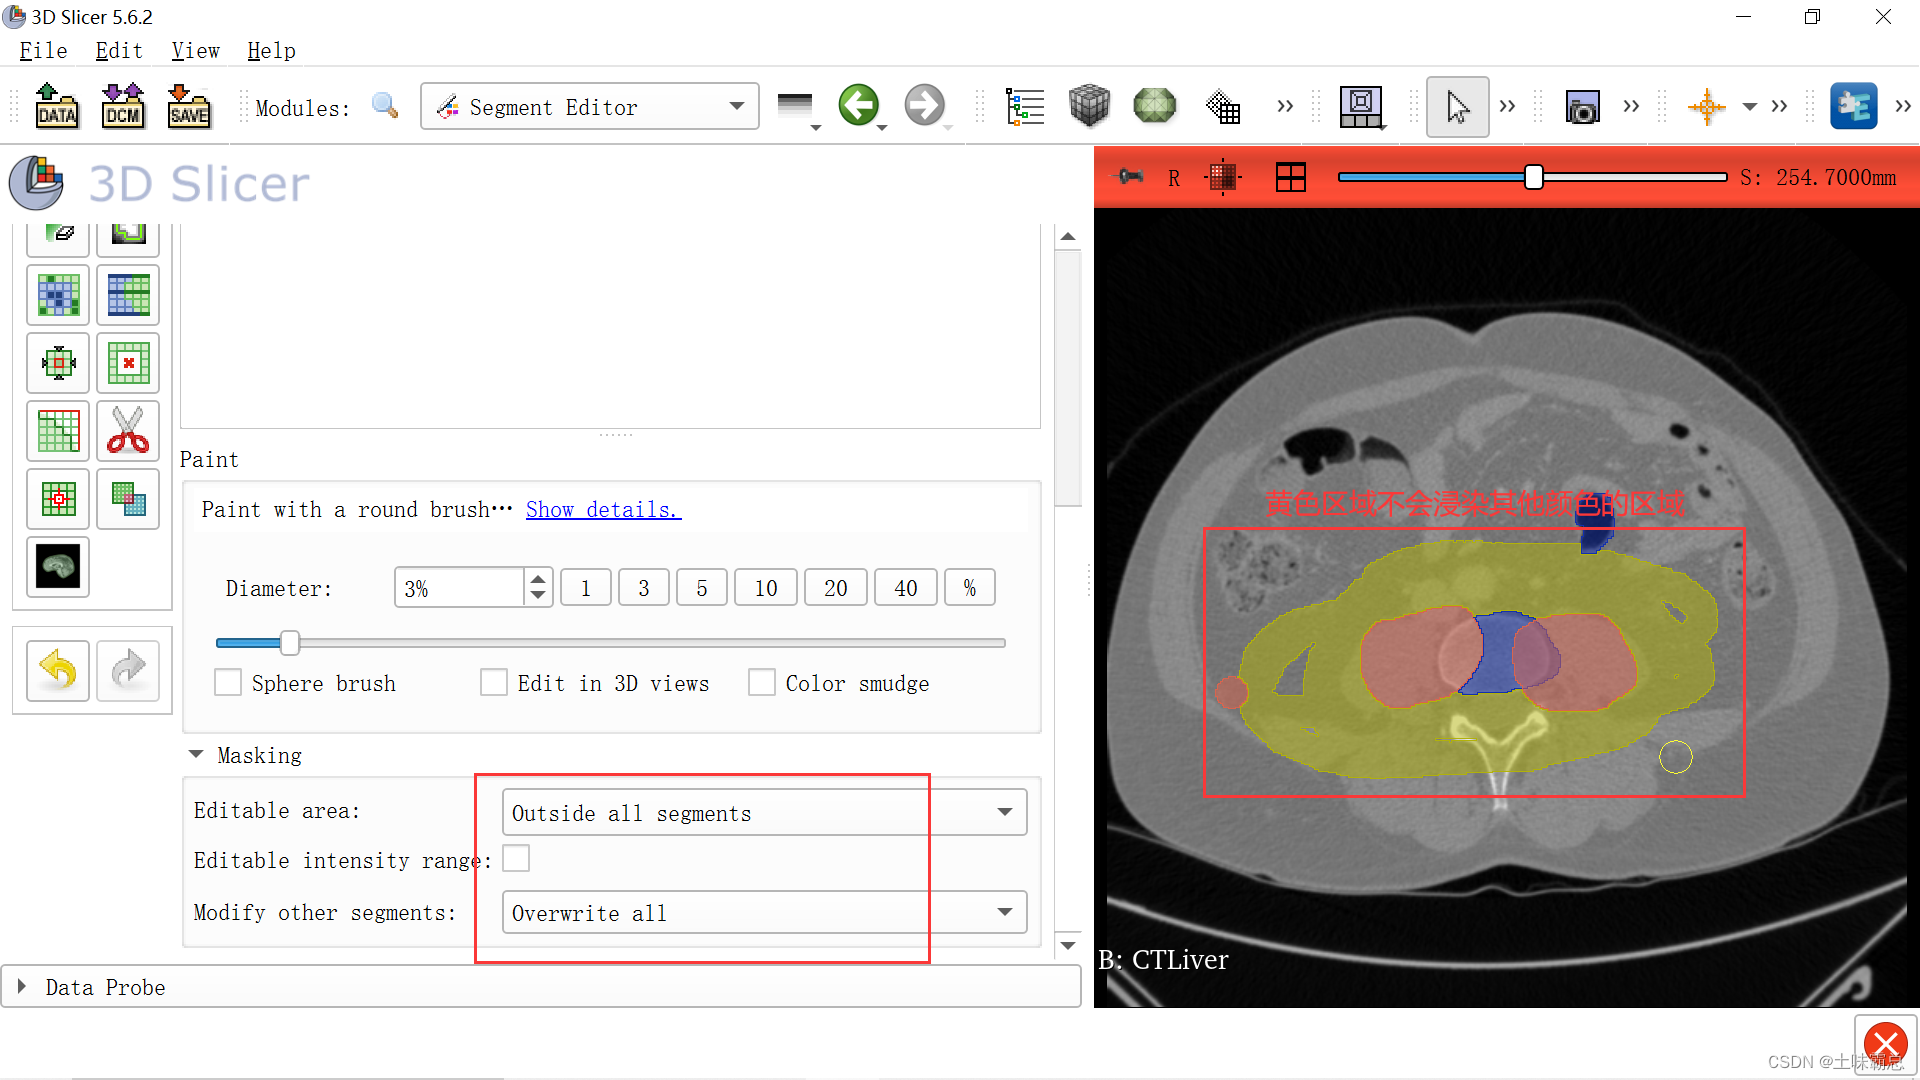Enable Edit in 3D views
The width and height of the screenshot is (1920, 1080).
pos(494,682)
